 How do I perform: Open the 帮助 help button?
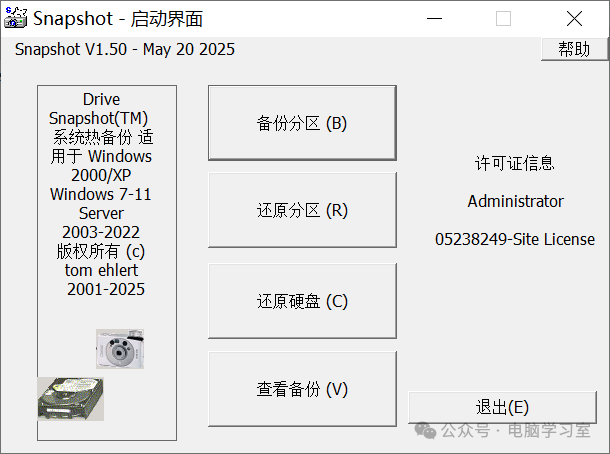point(573,49)
